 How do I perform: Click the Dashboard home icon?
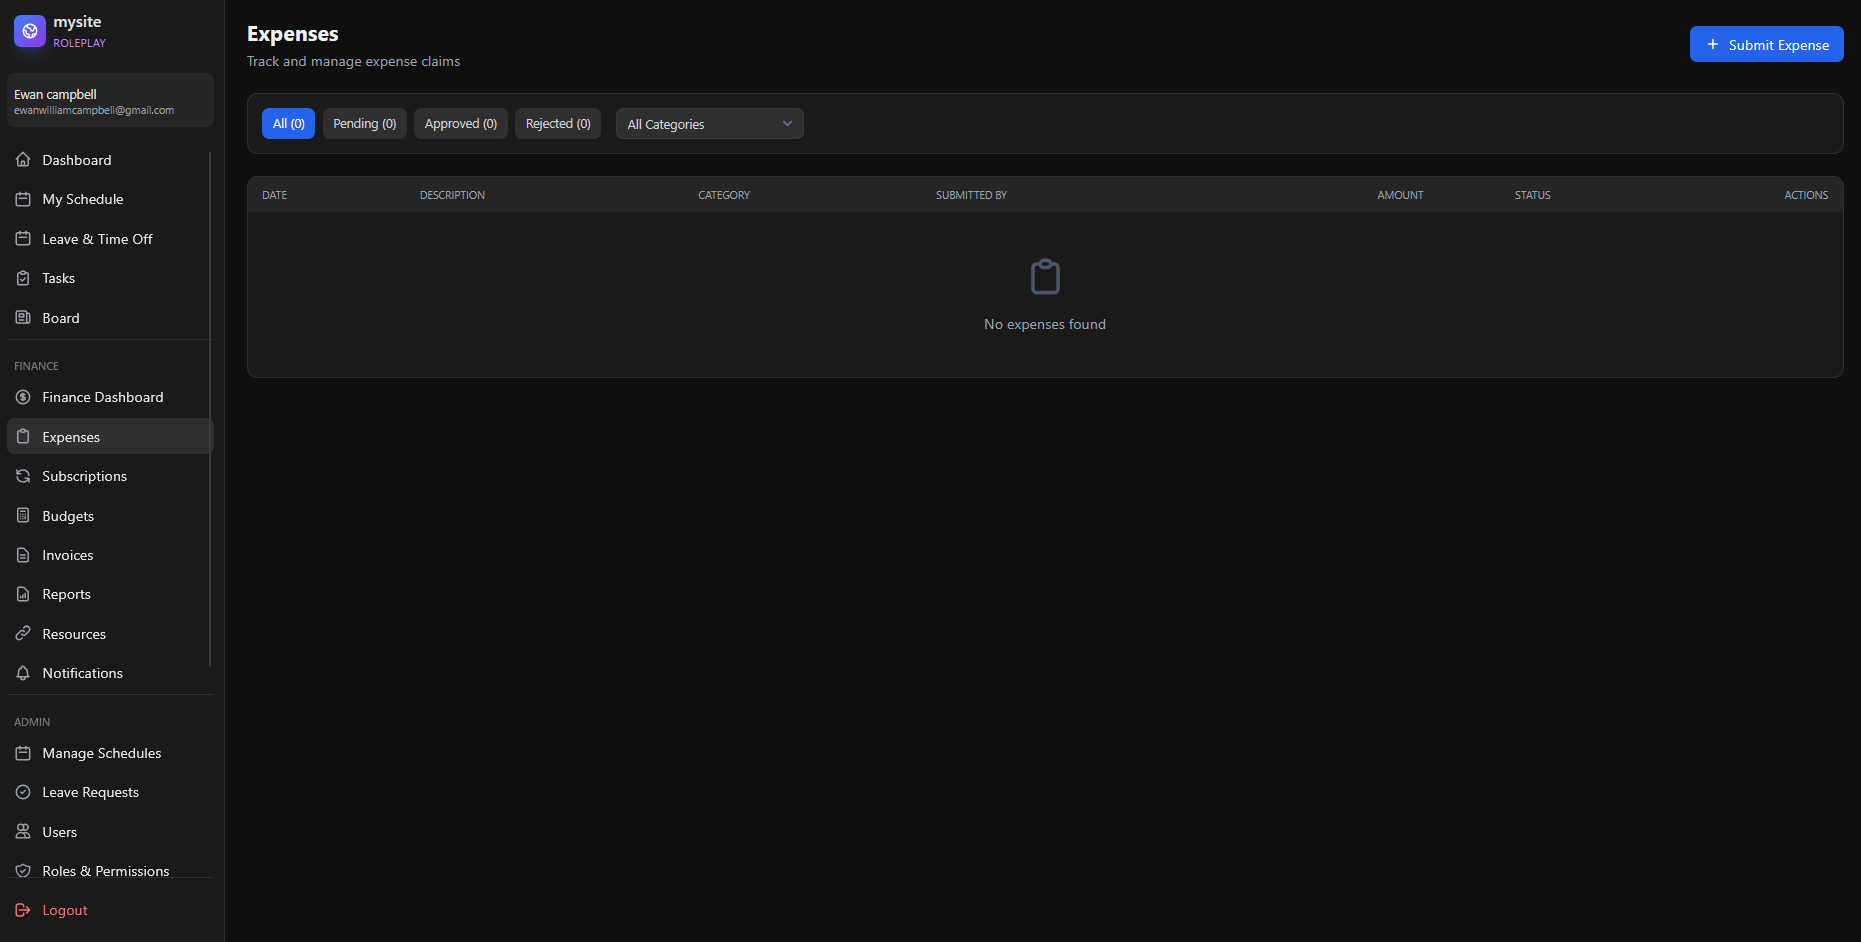point(23,160)
